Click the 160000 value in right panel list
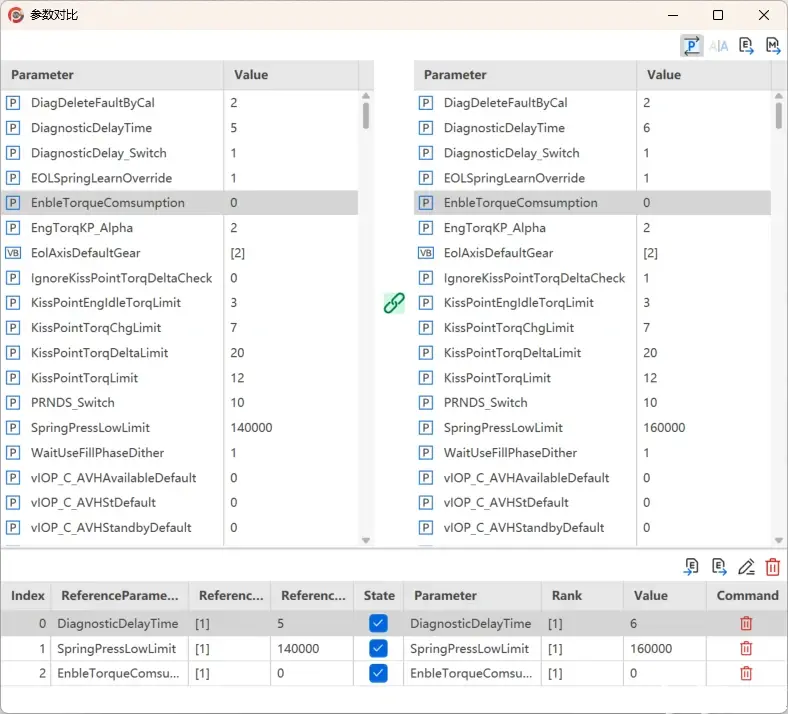This screenshot has height=714, width=788. (664, 428)
